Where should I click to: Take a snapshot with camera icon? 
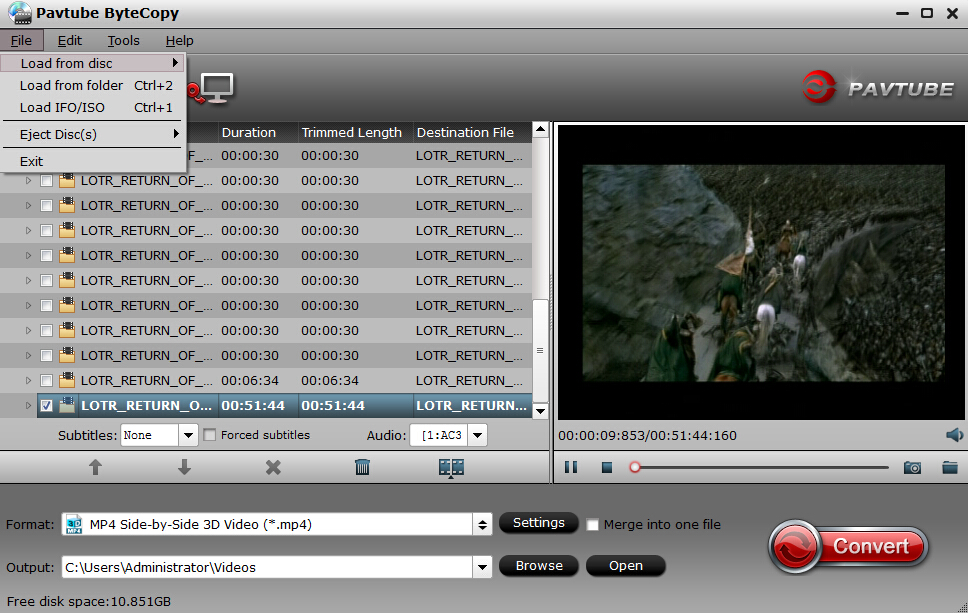click(912, 467)
